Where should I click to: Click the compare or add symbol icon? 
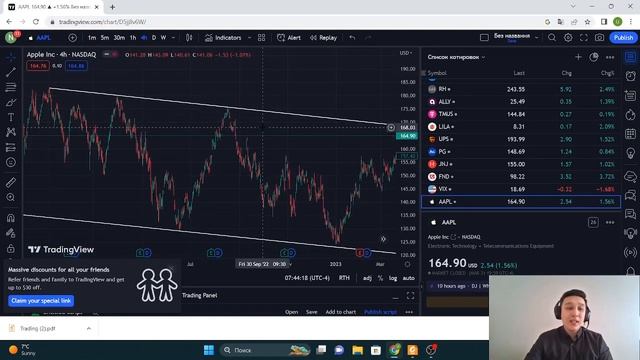pos(72,38)
